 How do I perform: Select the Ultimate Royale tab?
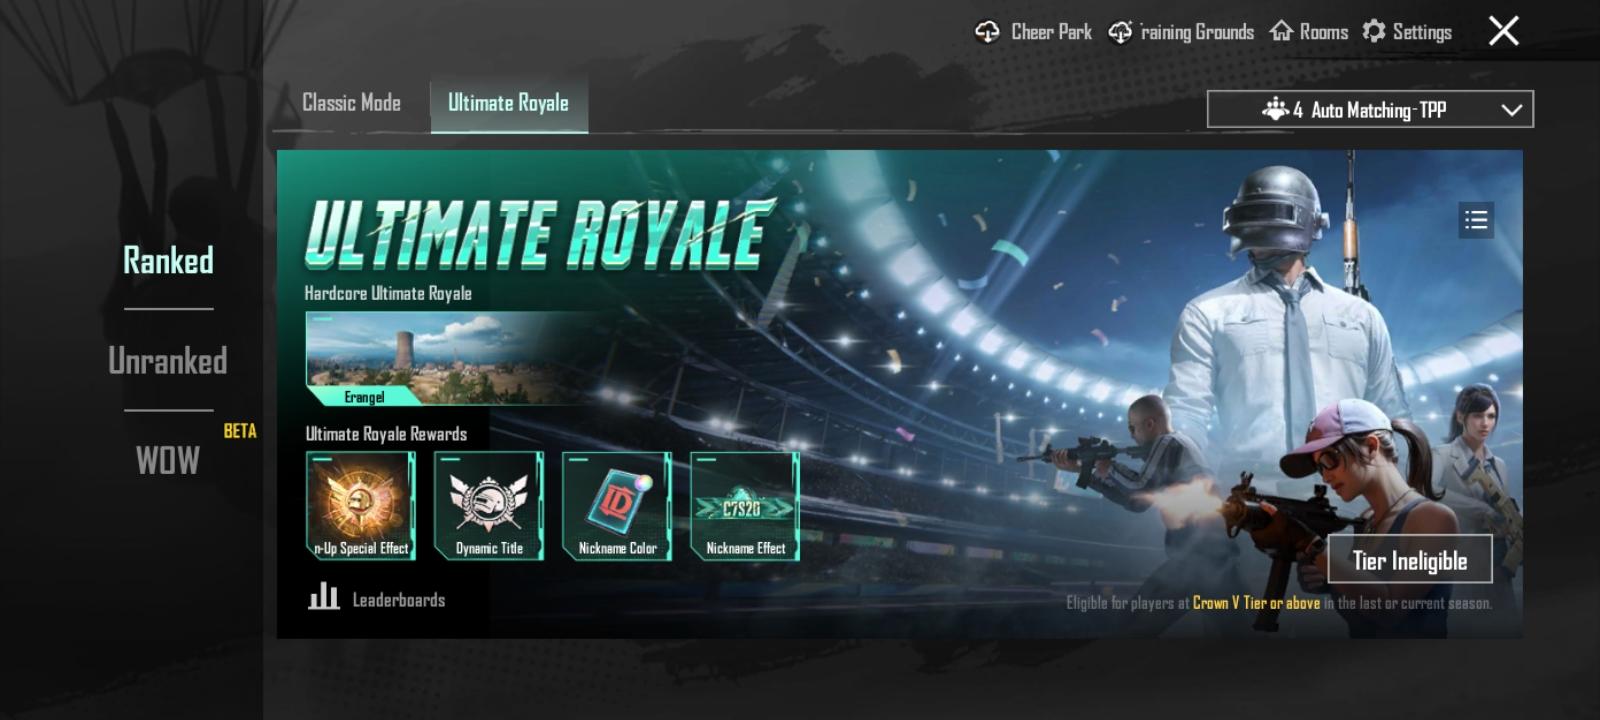click(509, 104)
